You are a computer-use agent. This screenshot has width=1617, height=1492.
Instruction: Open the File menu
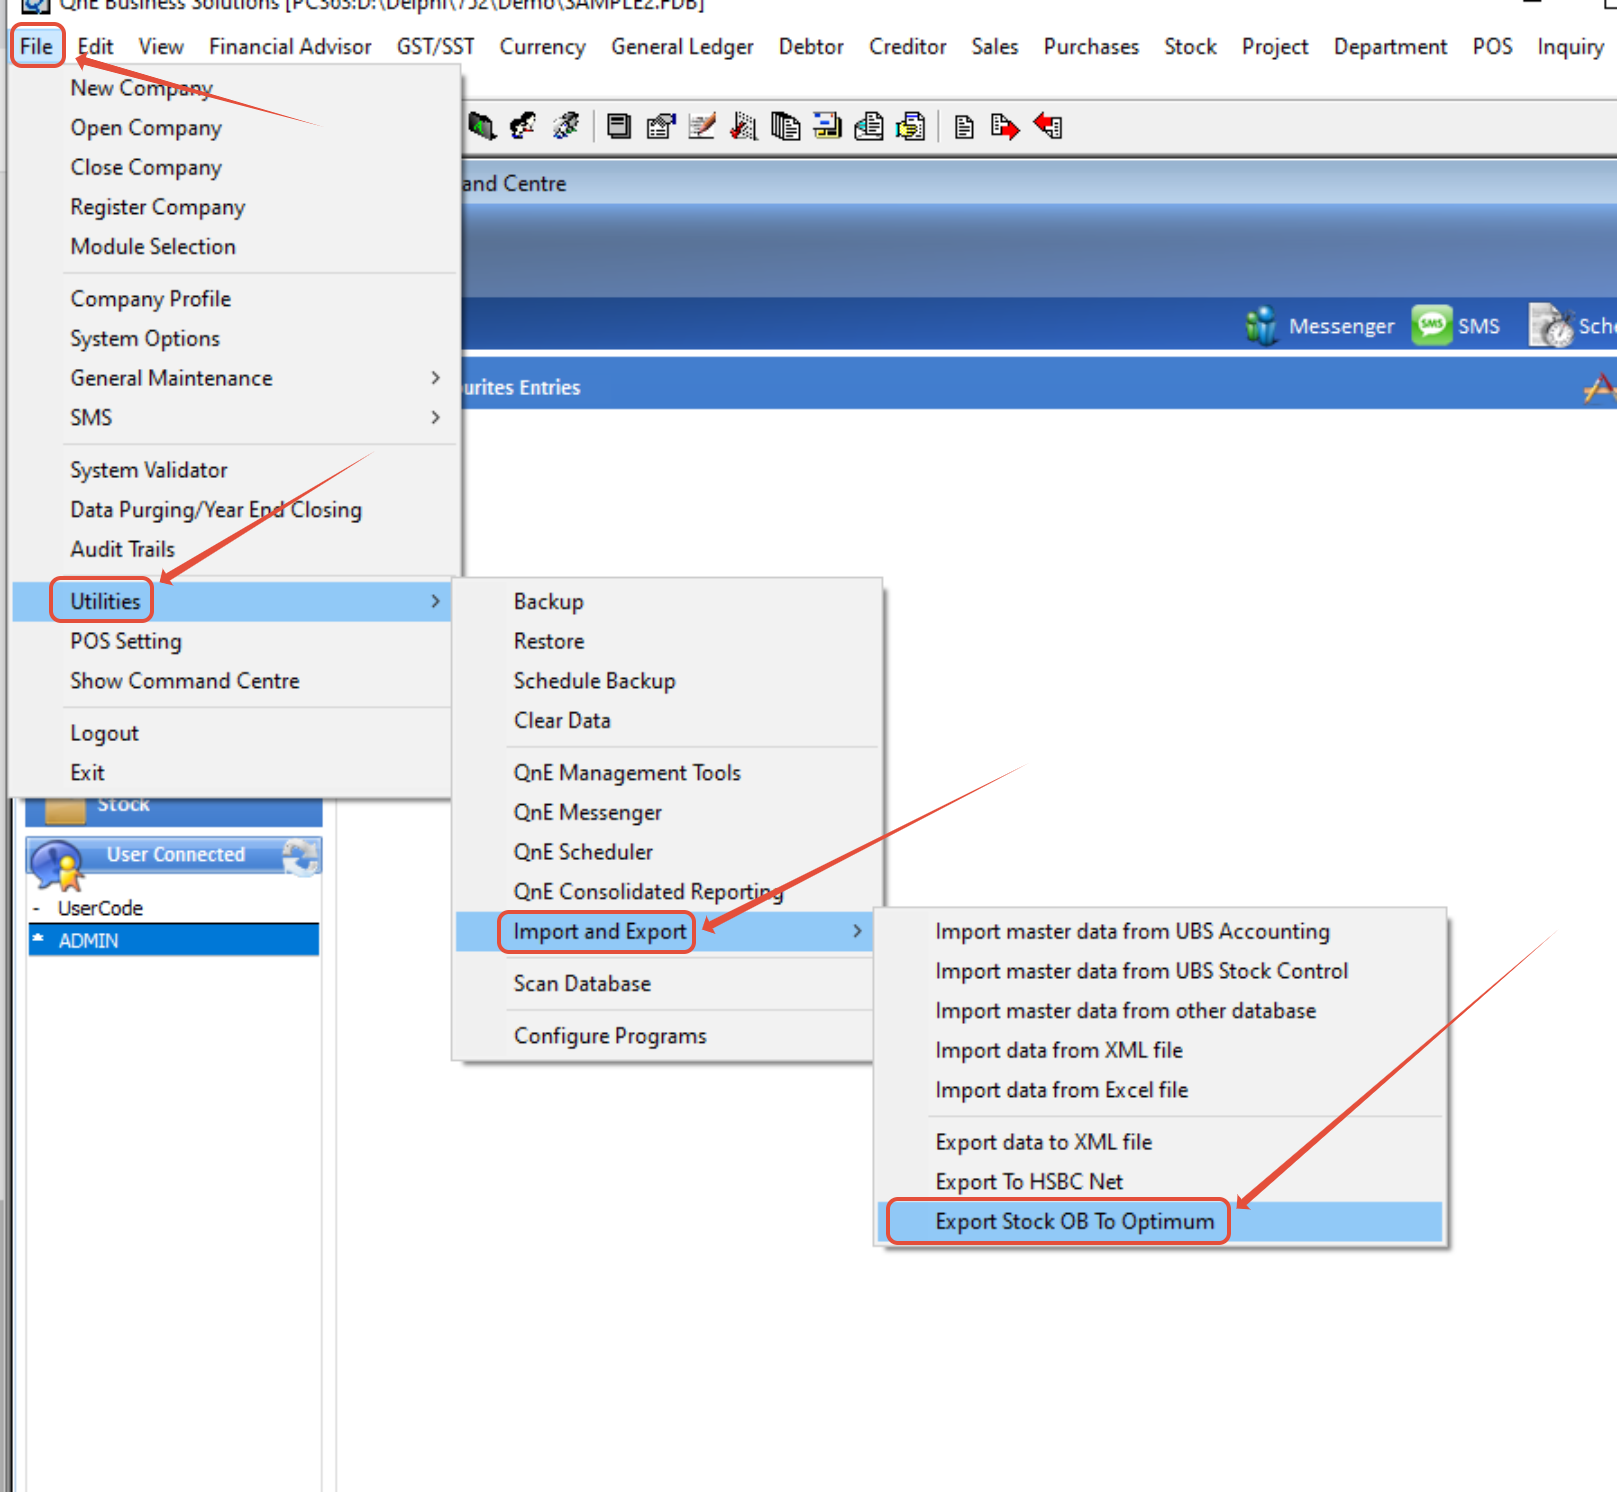(x=36, y=46)
